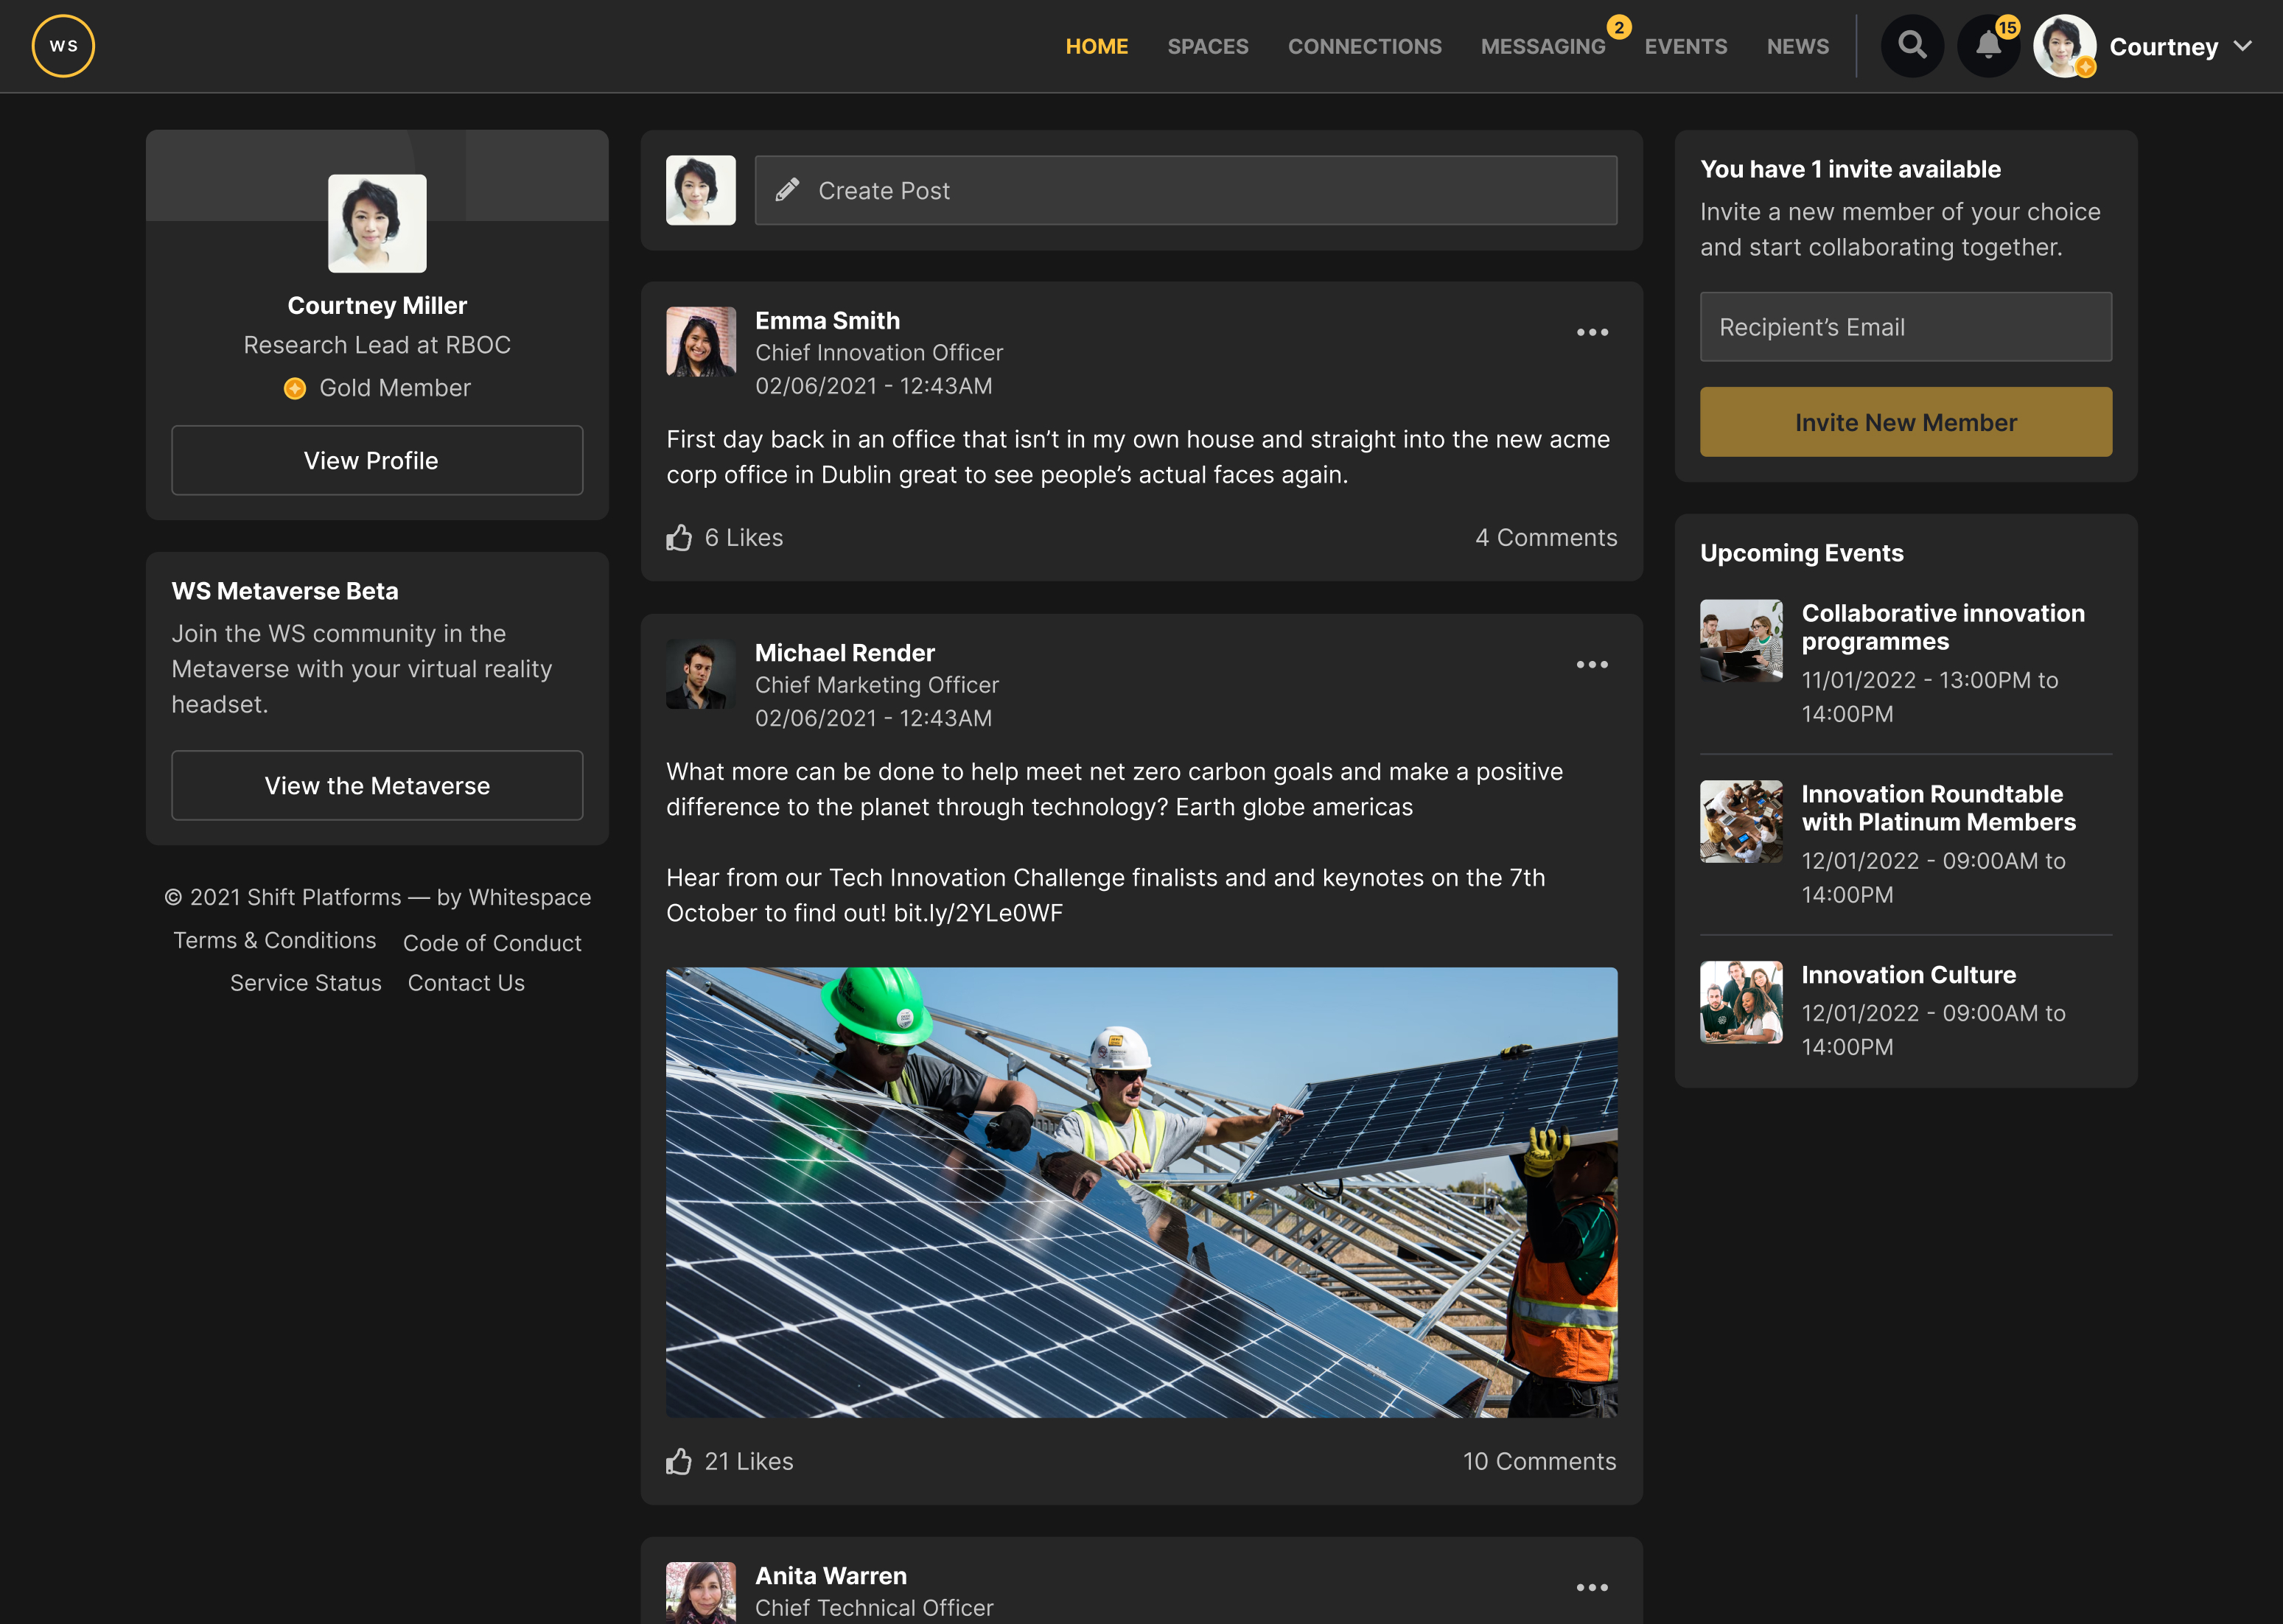Click the Recipient's Email field
Image resolution: width=2283 pixels, height=1624 pixels.
[x=1905, y=327]
